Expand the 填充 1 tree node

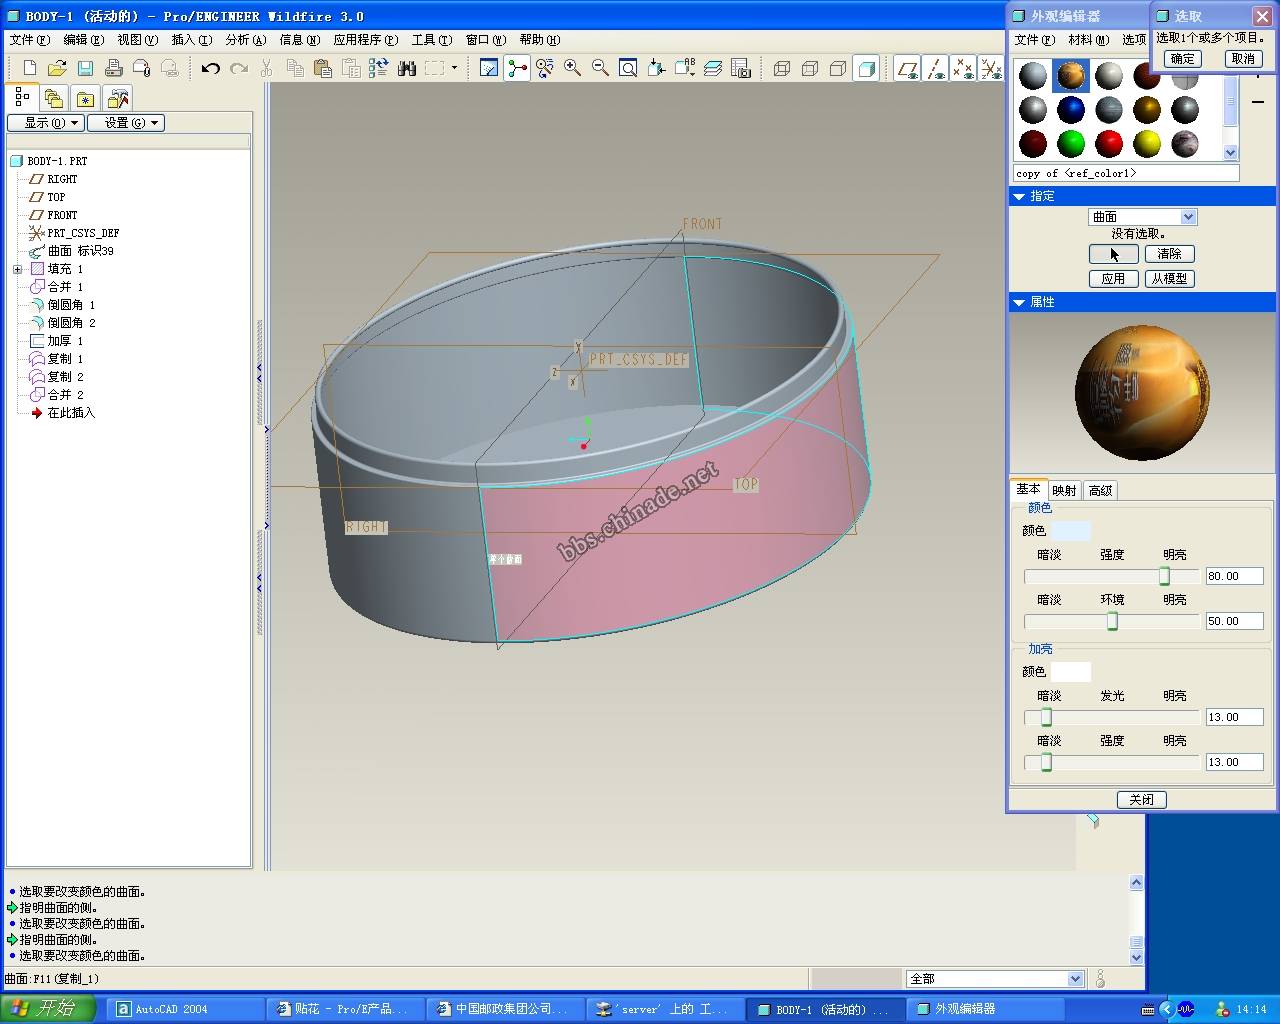point(17,269)
